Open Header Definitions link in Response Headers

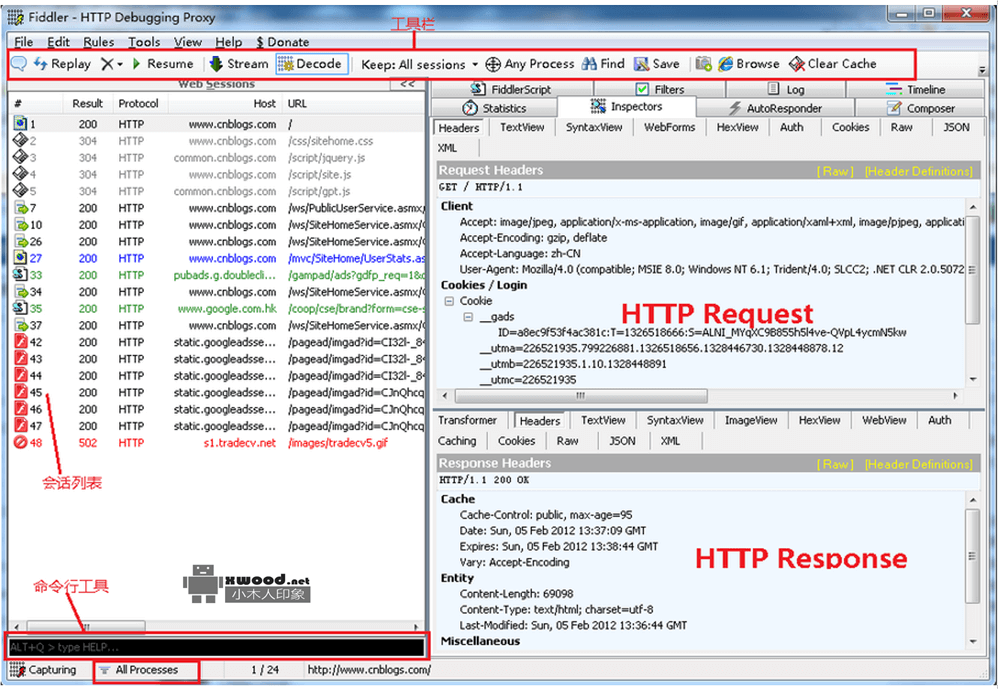(919, 464)
